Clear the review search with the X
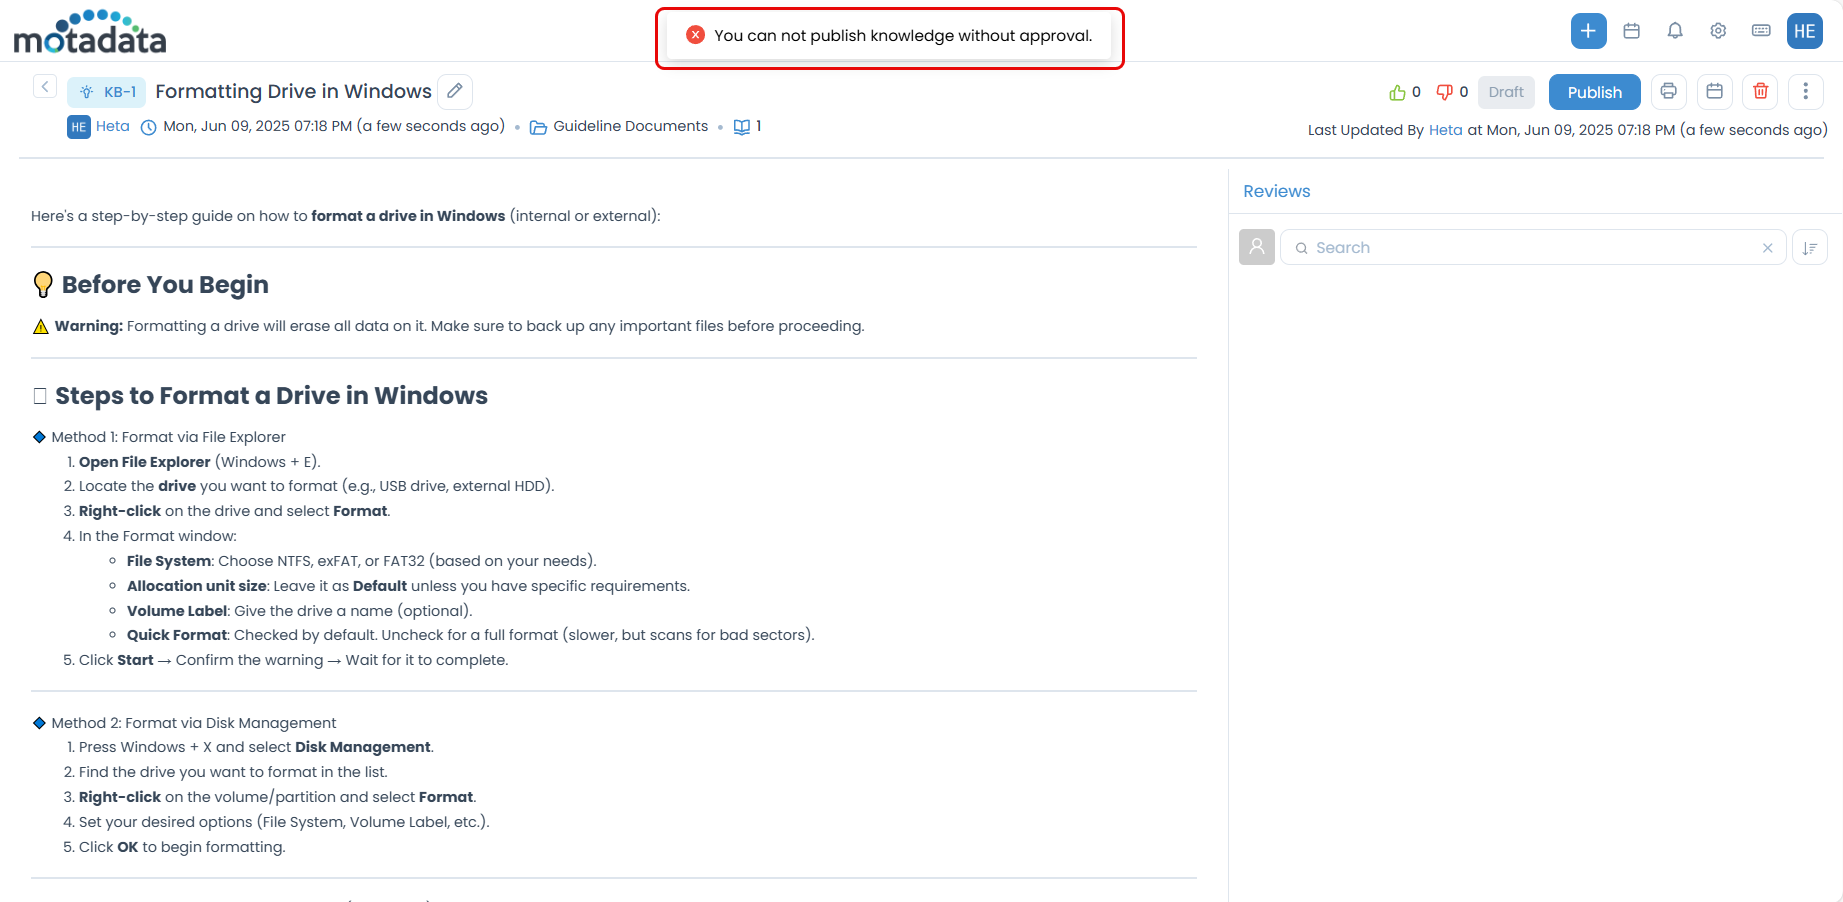1843x902 pixels. pos(1767,247)
